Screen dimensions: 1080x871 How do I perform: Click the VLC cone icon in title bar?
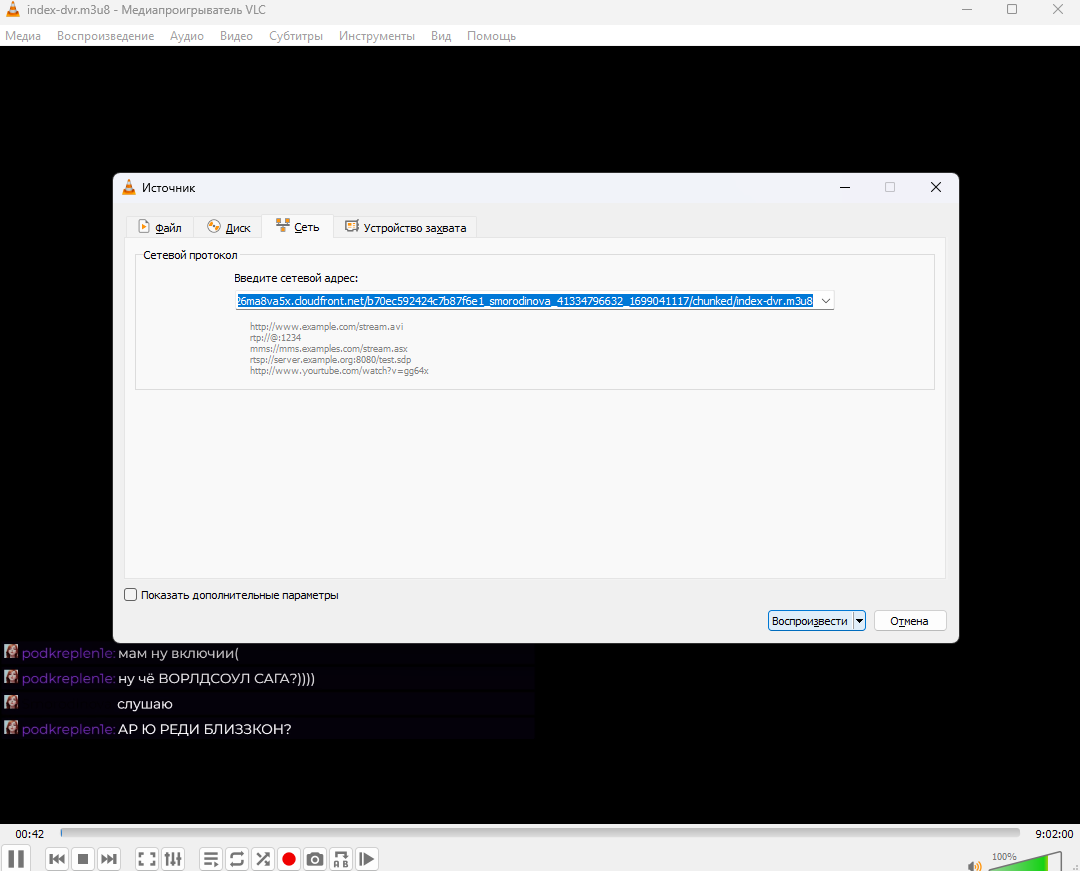pyautogui.click(x=12, y=10)
